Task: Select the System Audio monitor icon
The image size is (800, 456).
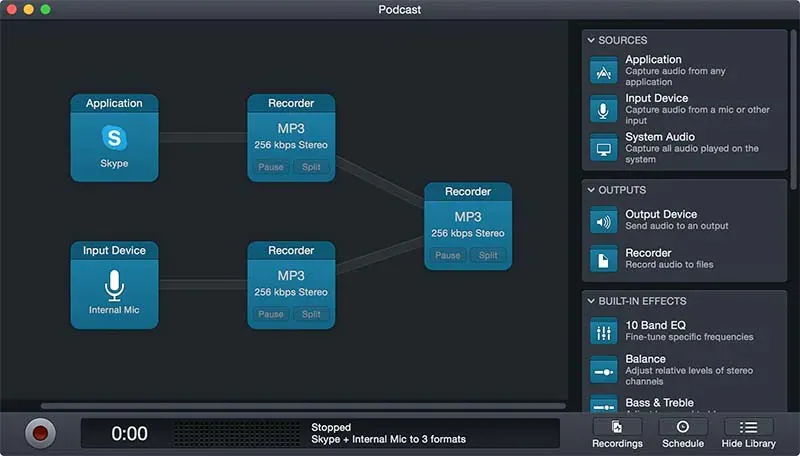Action: (x=603, y=148)
